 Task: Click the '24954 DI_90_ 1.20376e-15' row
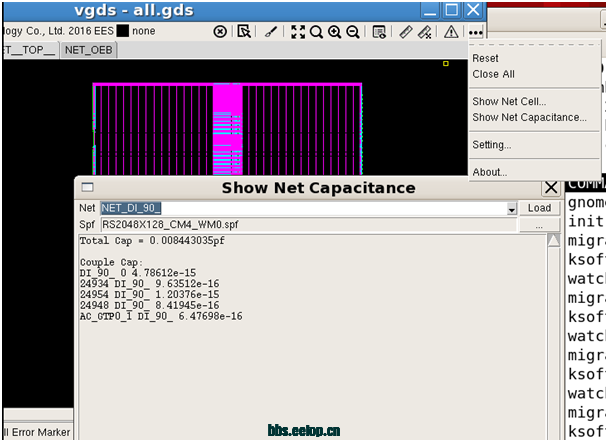click(x=150, y=295)
